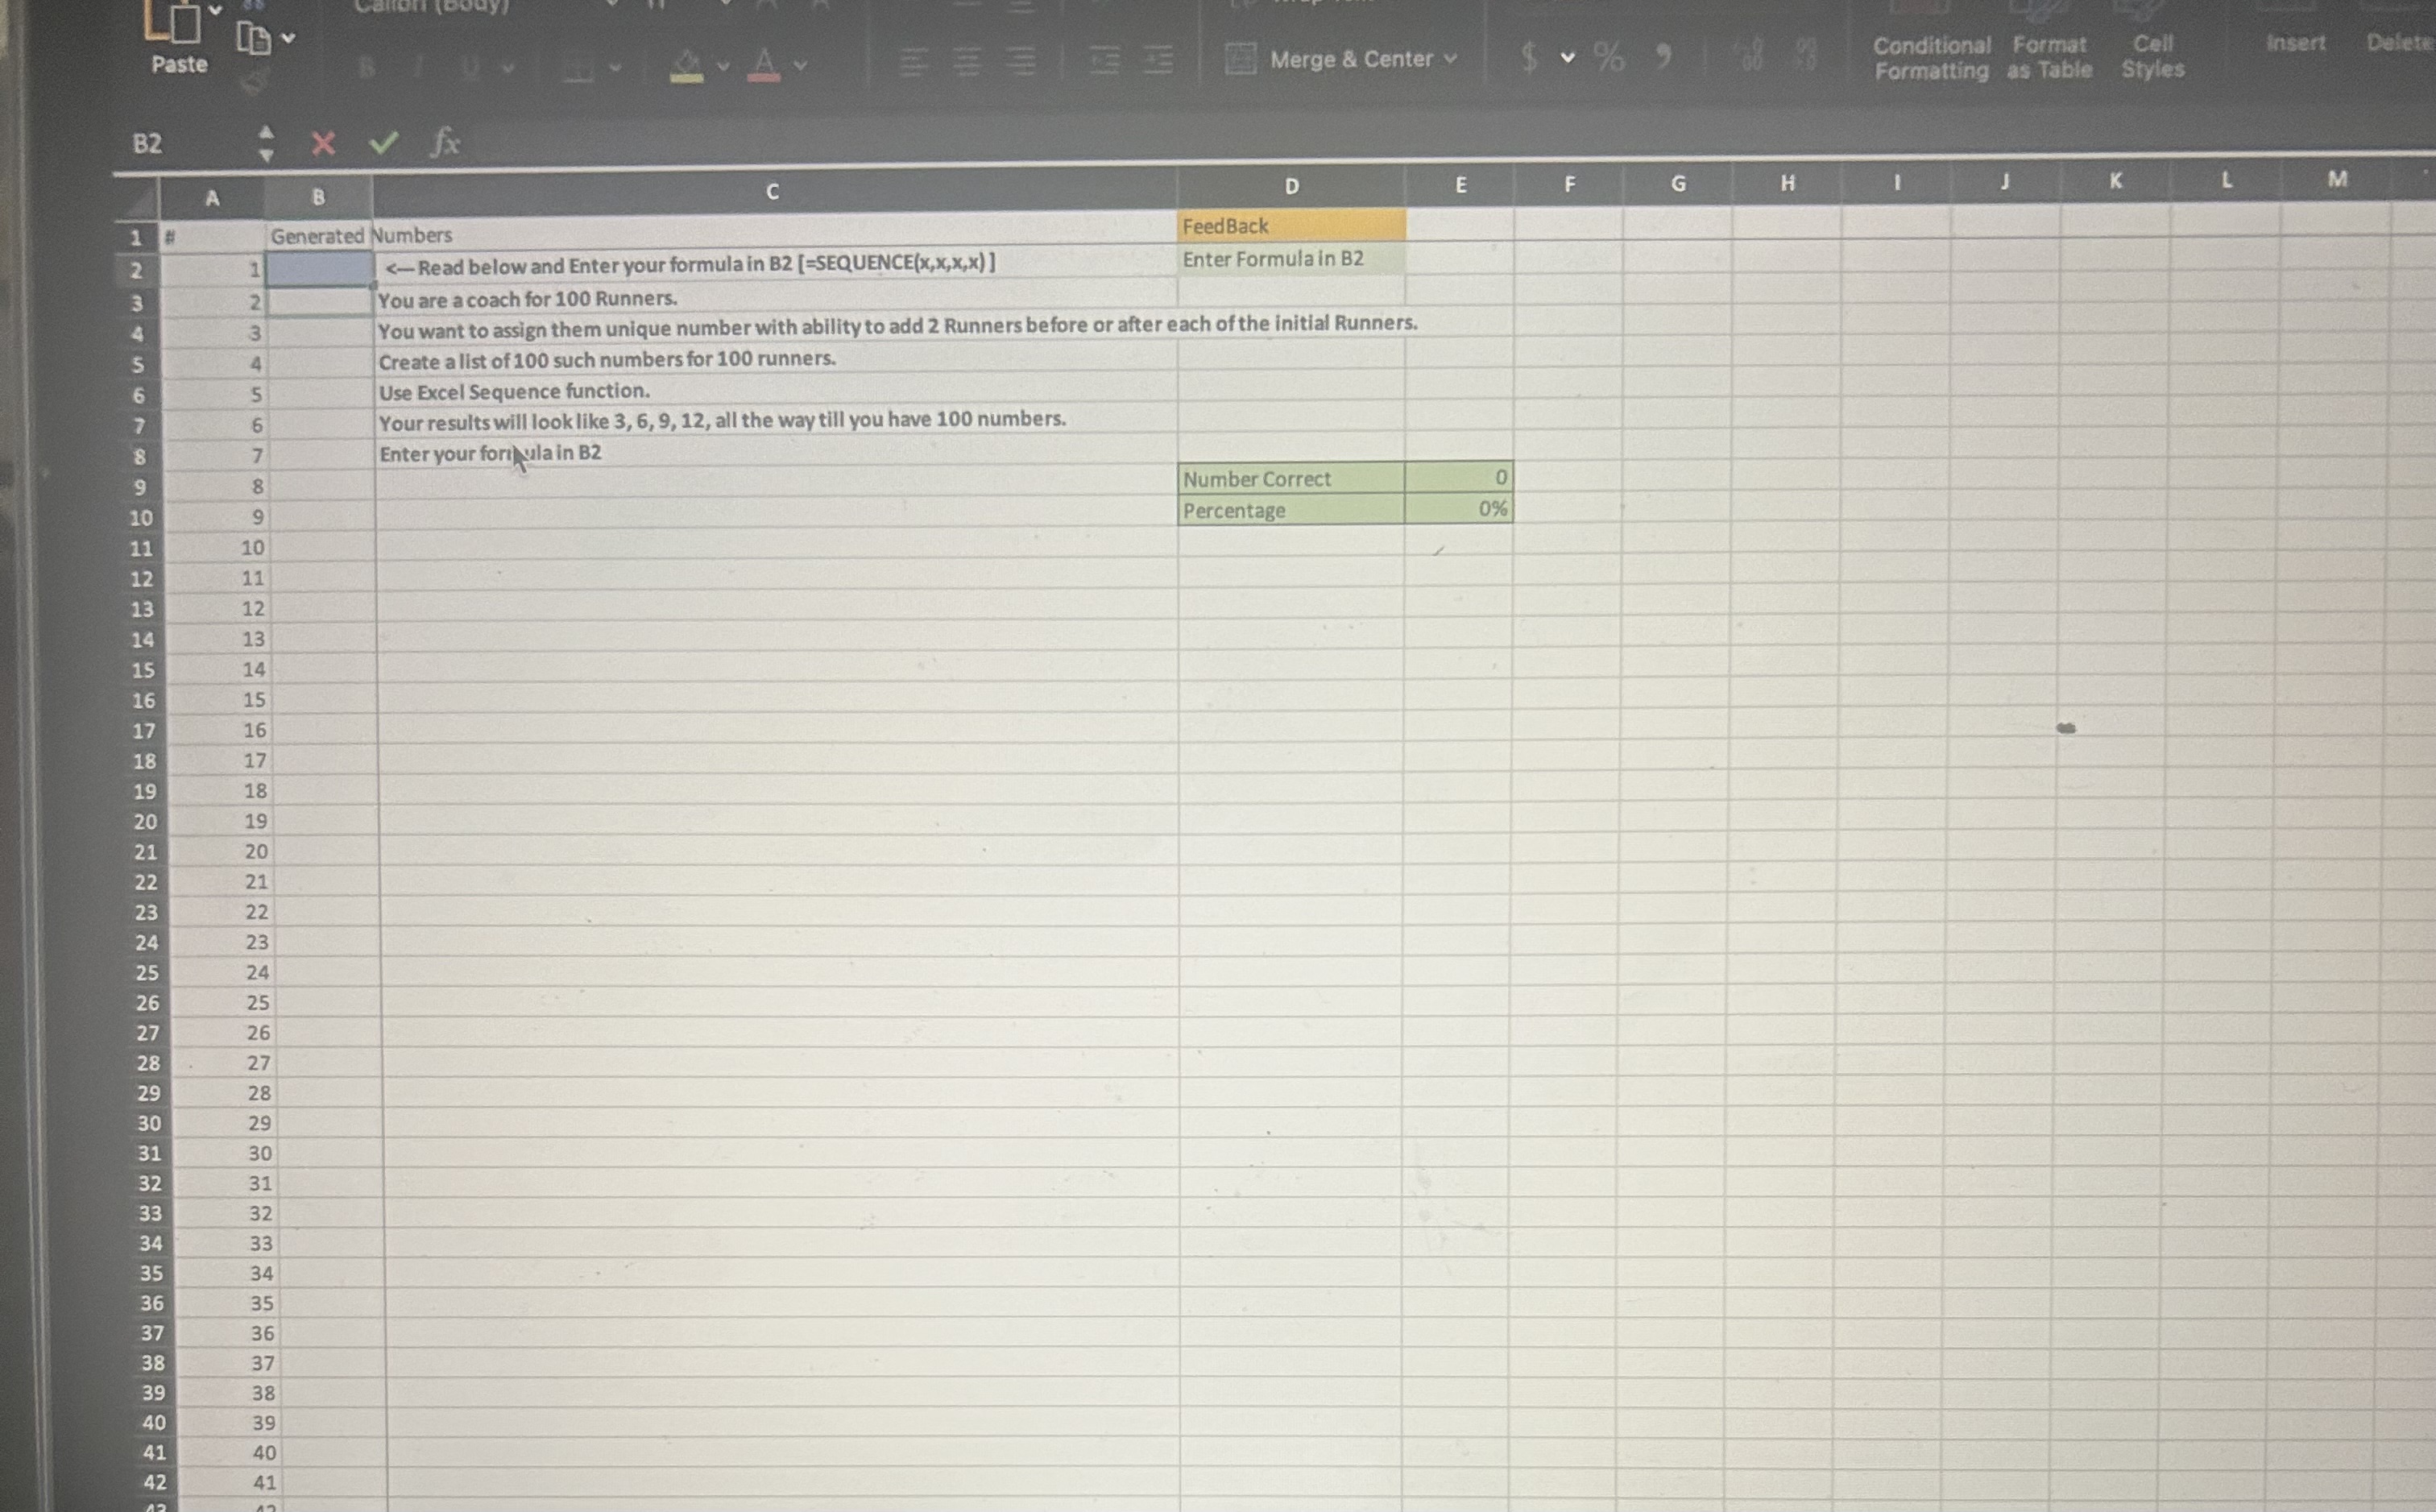
Task: Open the borders dropdown arrow
Action: (614, 69)
